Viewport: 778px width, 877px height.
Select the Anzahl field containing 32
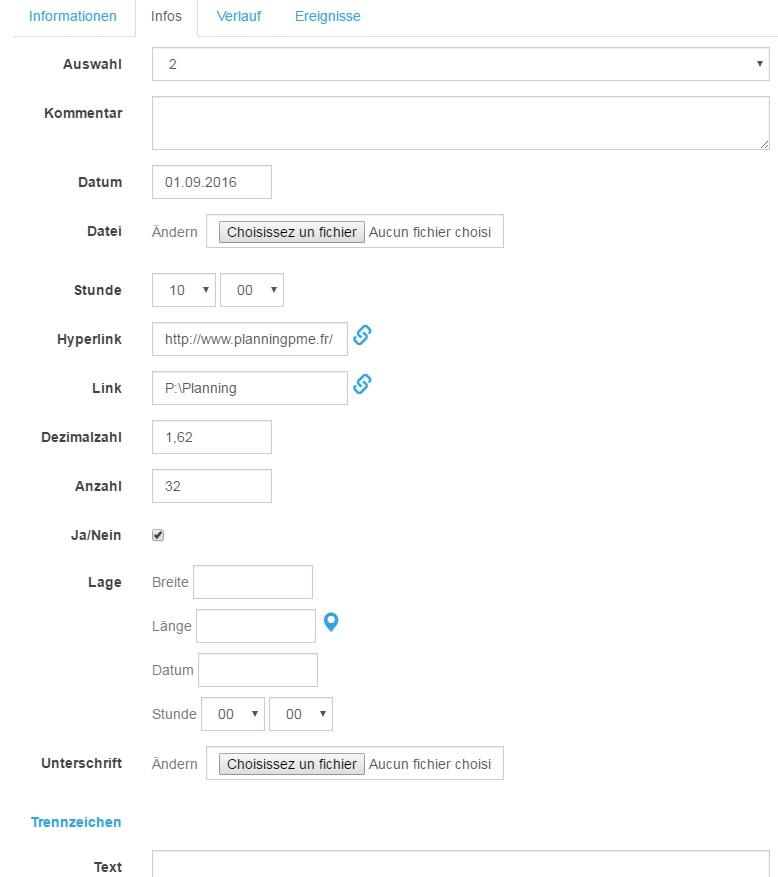tap(212, 486)
